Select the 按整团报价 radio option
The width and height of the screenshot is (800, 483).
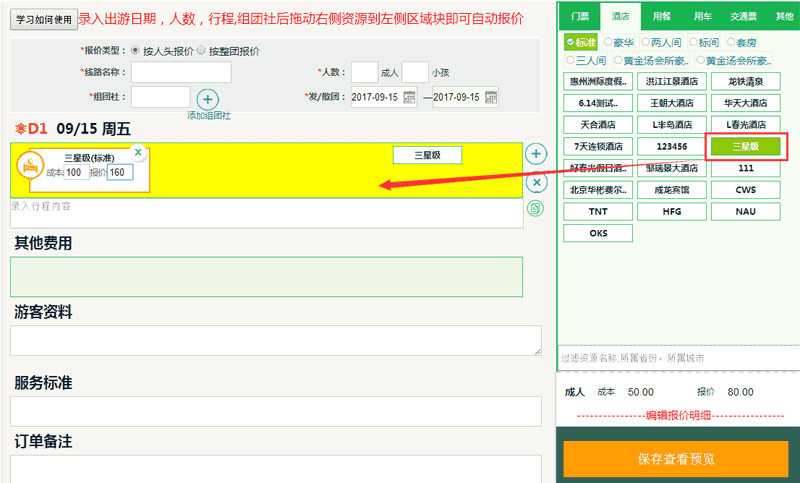tap(201, 50)
